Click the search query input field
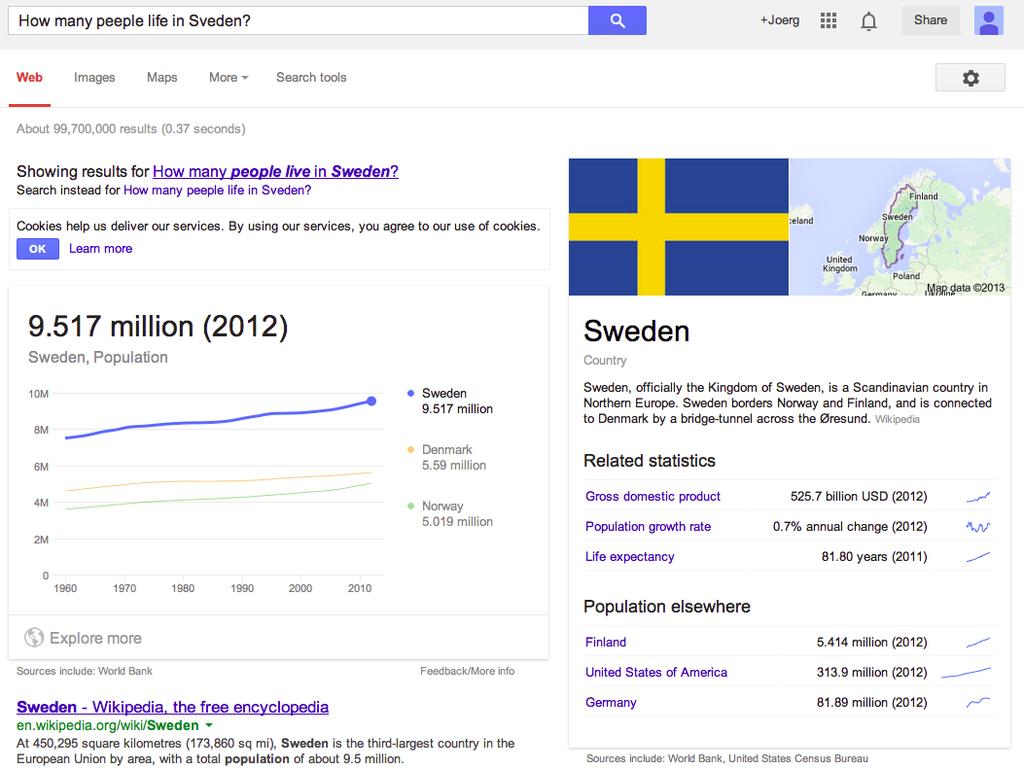The width and height of the screenshot is (1024, 769). tap(298, 20)
